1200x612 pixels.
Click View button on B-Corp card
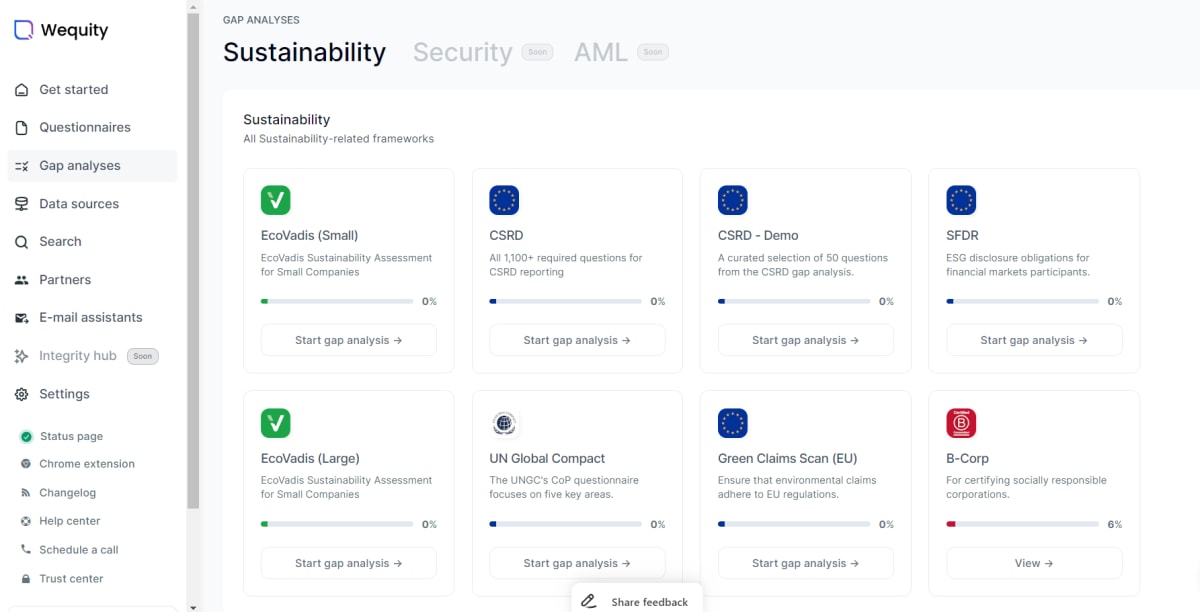(1034, 563)
